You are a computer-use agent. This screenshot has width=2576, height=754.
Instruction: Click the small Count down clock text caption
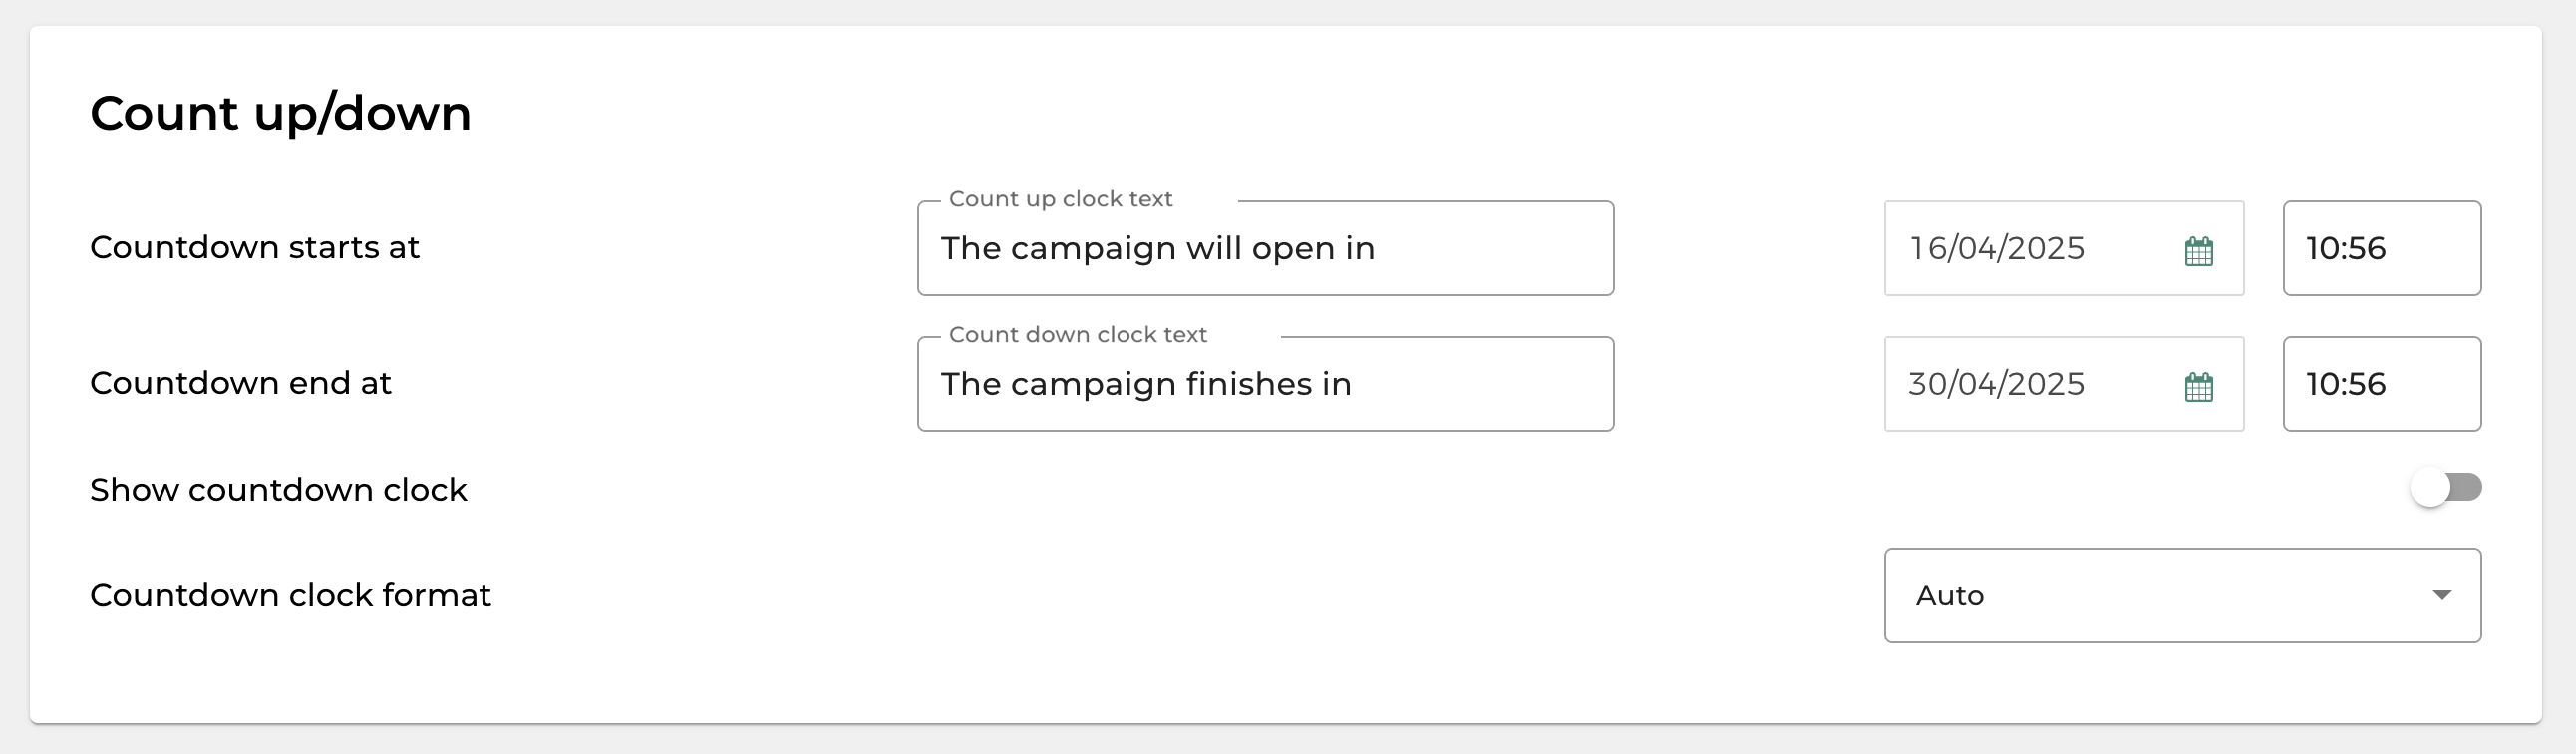click(x=1077, y=335)
